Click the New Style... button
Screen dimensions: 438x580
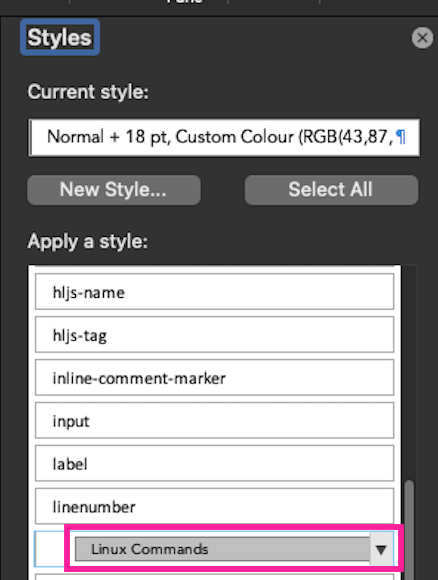(x=114, y=190)
